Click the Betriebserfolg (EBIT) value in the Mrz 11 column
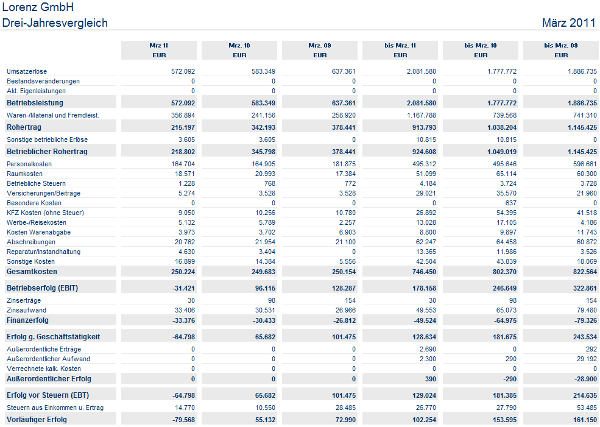Viewport: 600px width, 427px height. pos(184,288)
